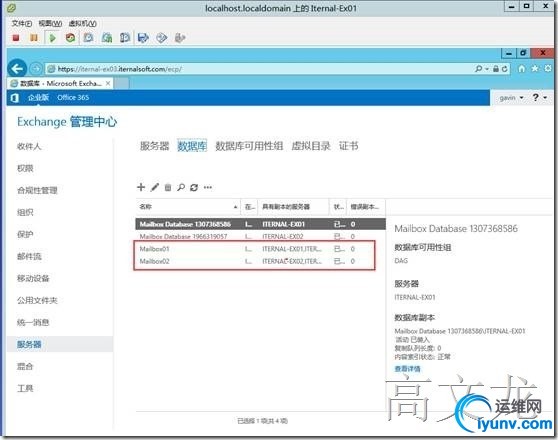558x440 pixels.
Task: Open 公用文件夹 in the left navigation
Action: click(x=37, y=300)
